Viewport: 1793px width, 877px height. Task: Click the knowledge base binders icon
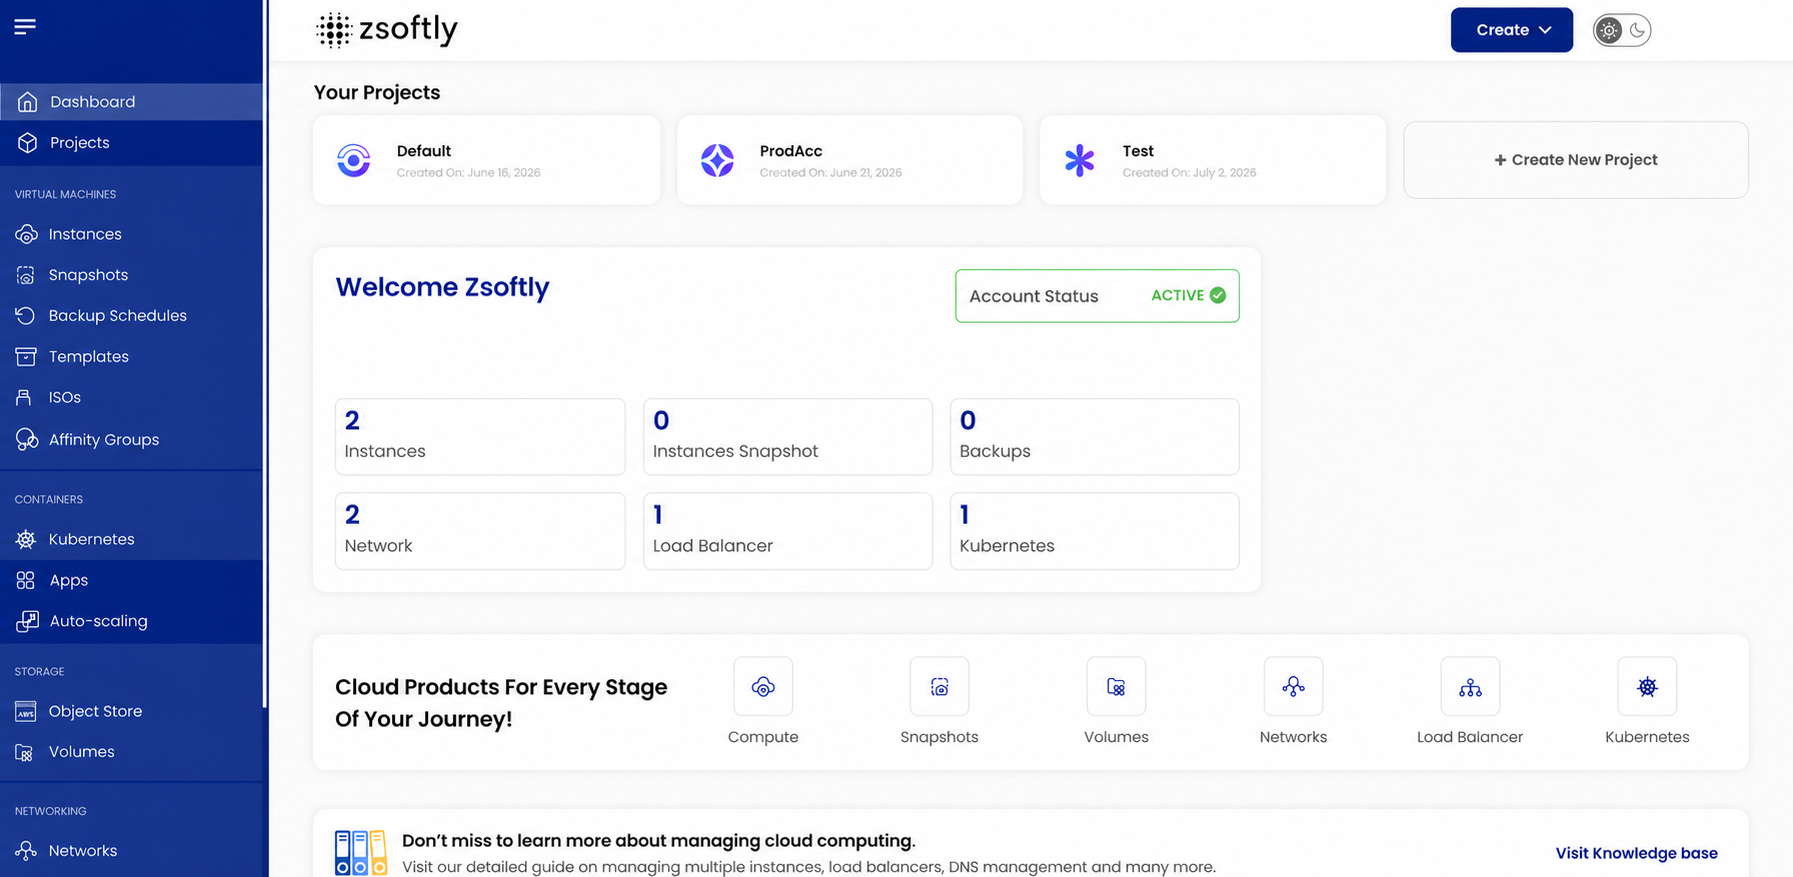click(x=361, y=853)
